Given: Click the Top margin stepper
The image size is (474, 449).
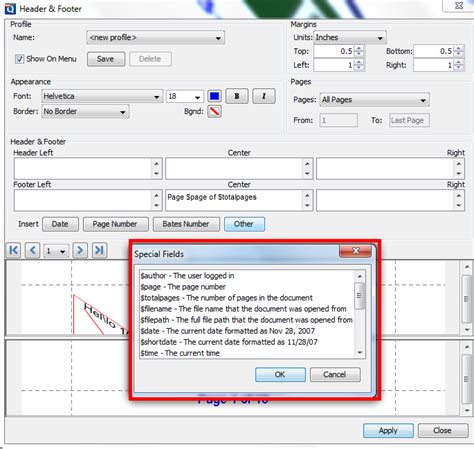Looking at the screenshot, I should coord(359,51).
